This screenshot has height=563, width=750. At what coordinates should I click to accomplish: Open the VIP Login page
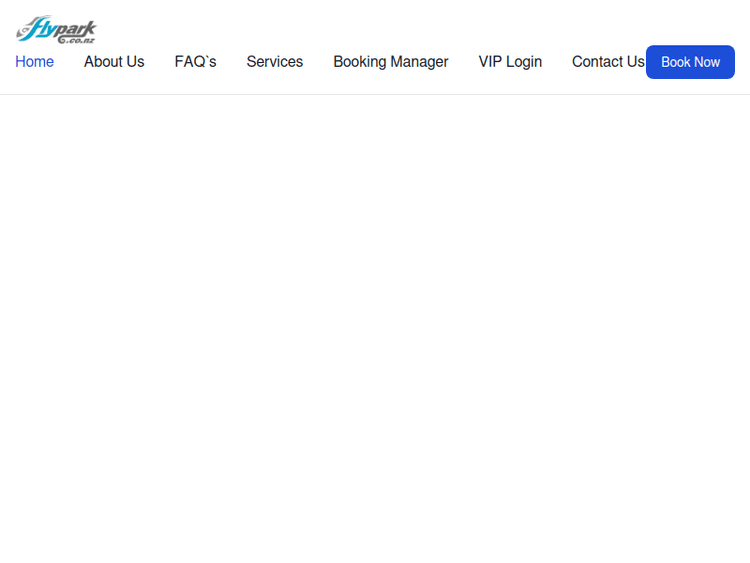click(x=510, y=62)
